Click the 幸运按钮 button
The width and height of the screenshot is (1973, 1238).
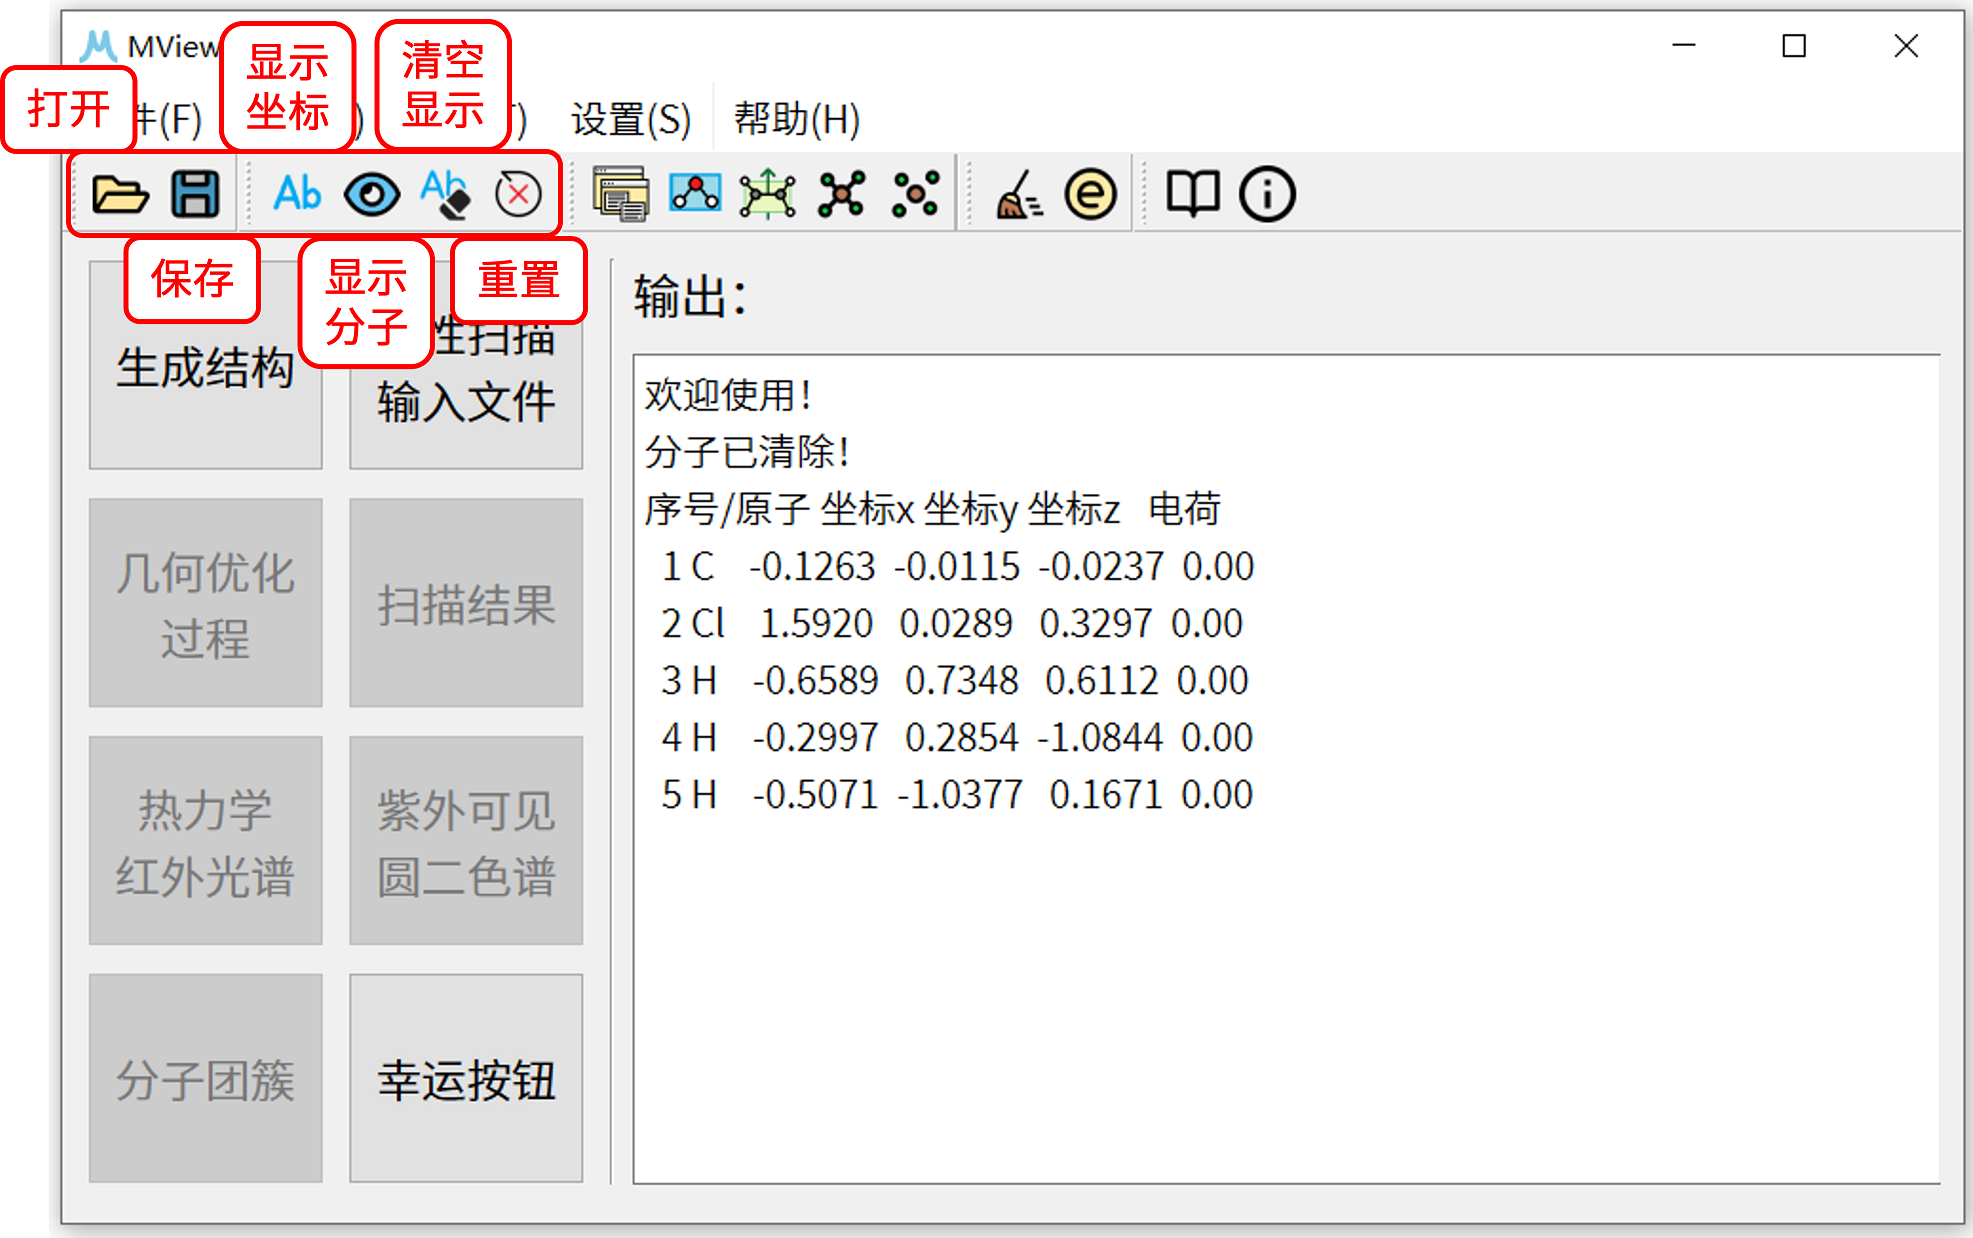pyautogui.click(x=466, y=1080)
